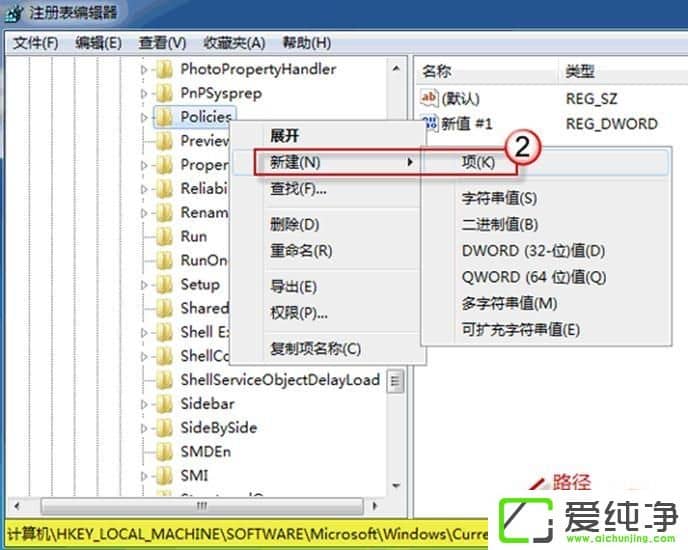Expand the SideBySide tree node
The height and width of the screenshot is (550, 688).
pyautogui.click(x=144, y=428)
